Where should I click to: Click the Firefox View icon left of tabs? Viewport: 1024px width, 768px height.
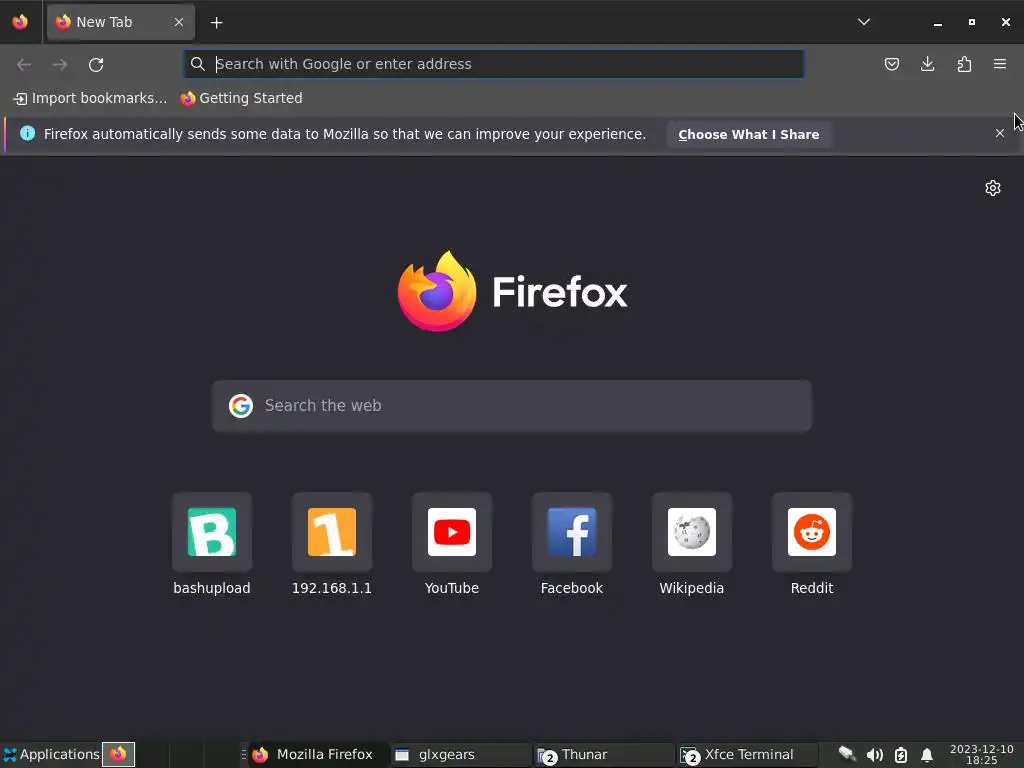pos(20,22)
